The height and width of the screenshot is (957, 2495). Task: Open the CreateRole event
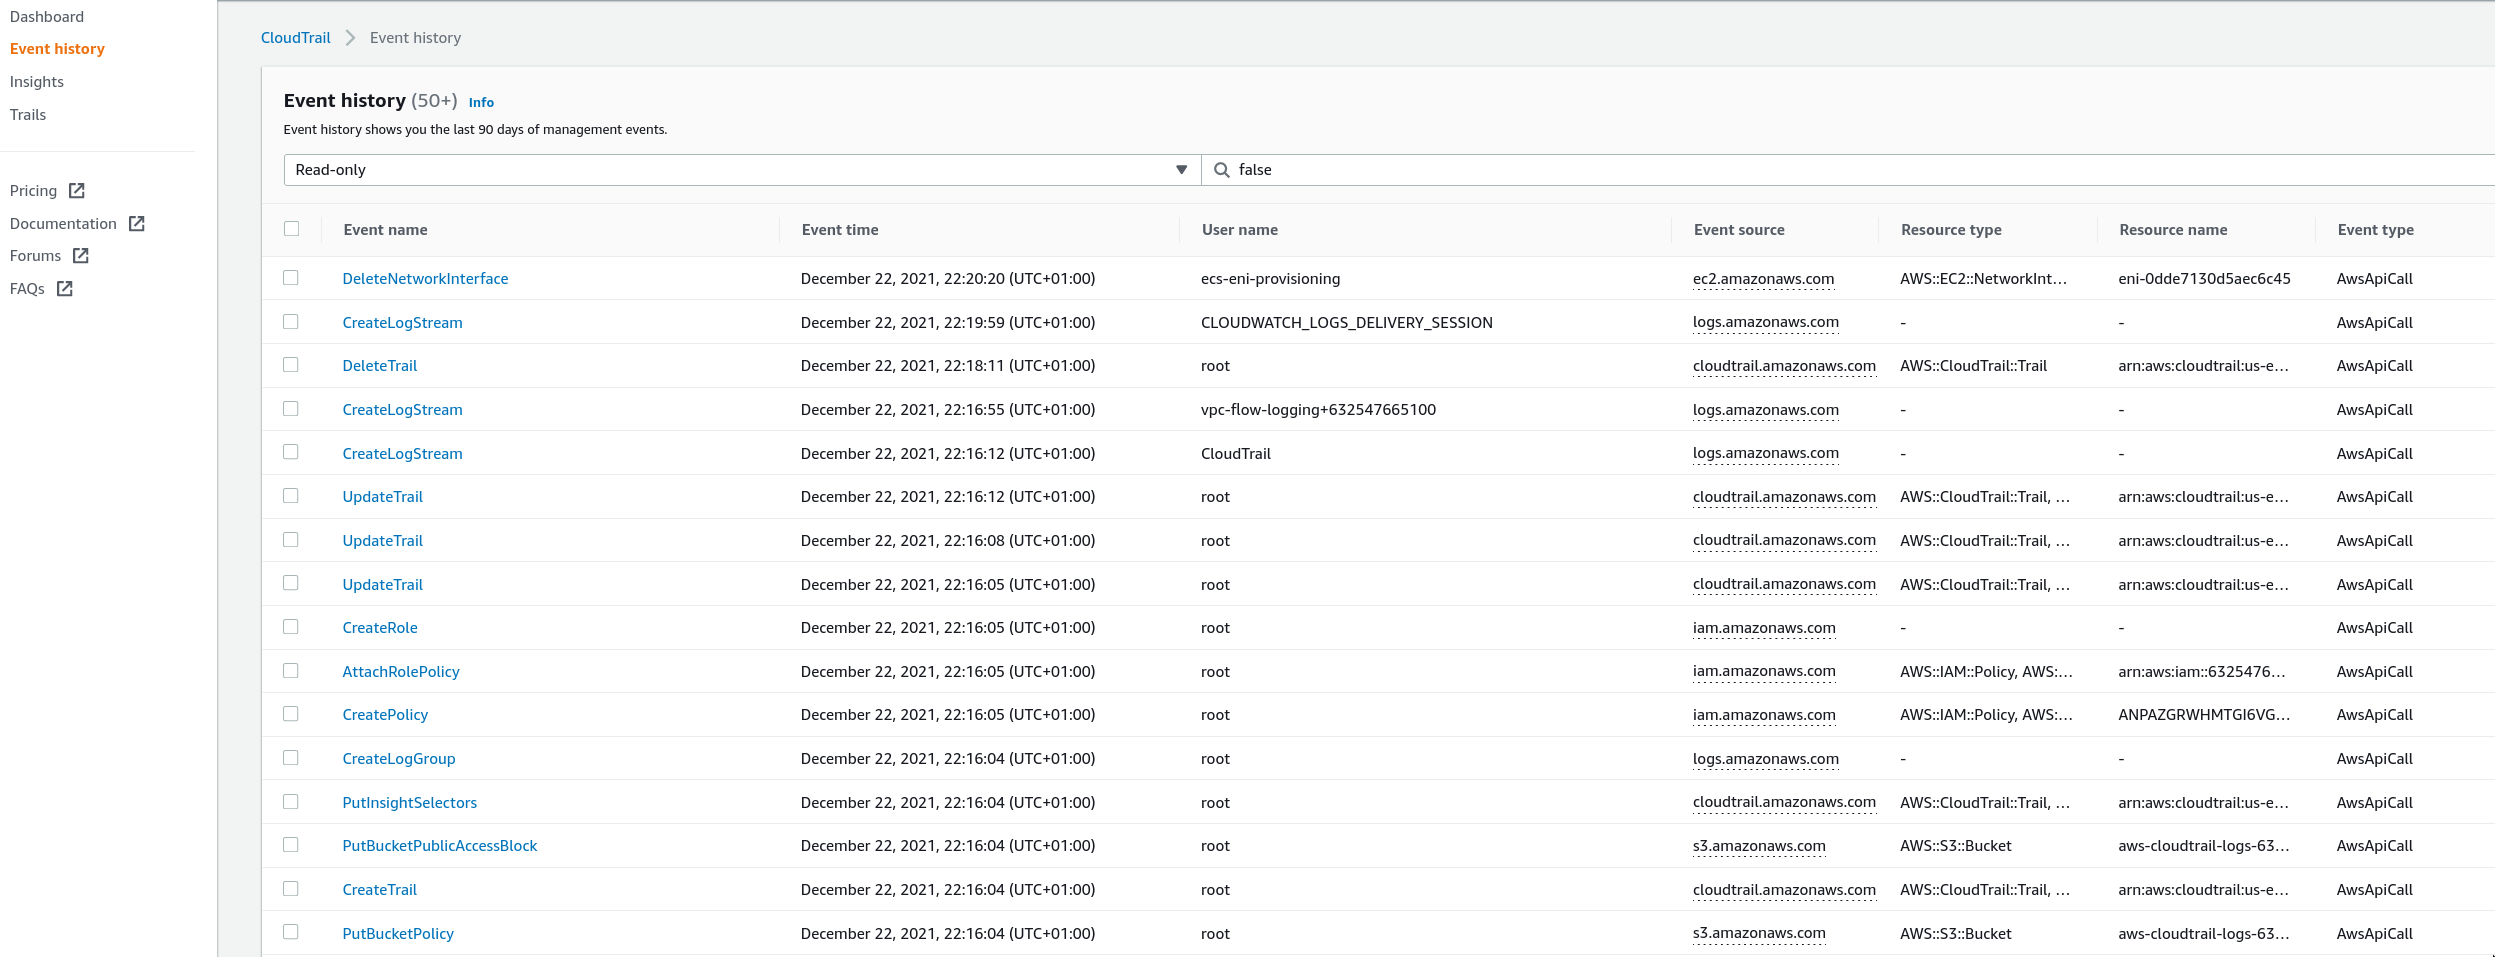click(380, 628)
